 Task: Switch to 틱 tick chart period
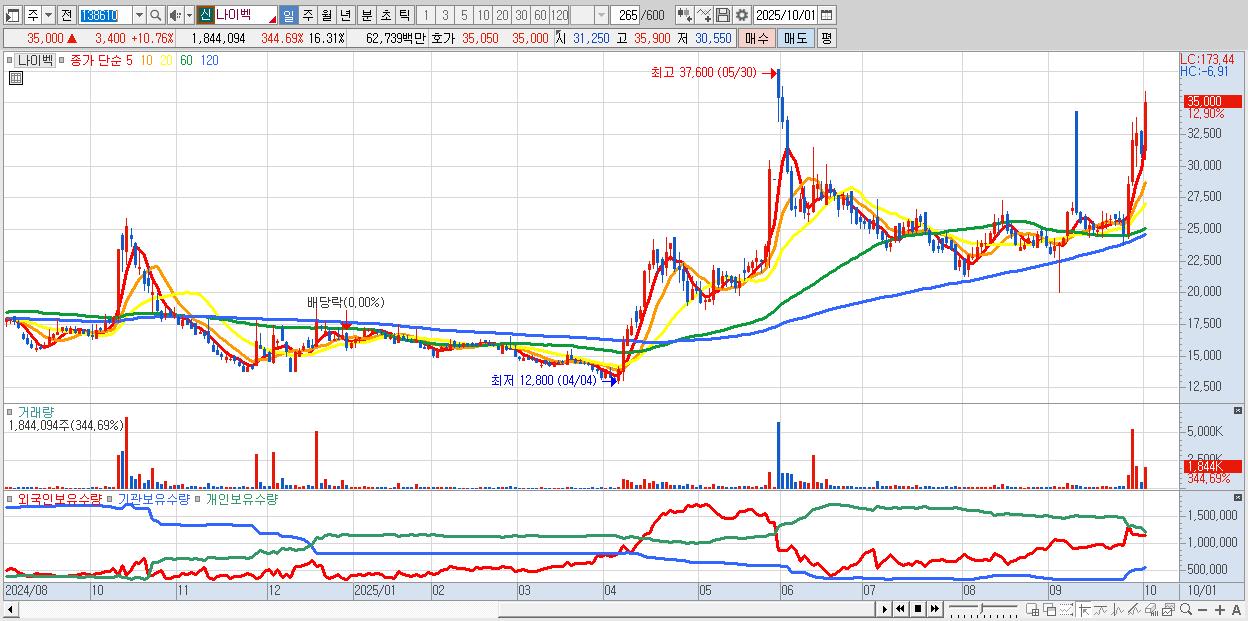pos(404,16)
